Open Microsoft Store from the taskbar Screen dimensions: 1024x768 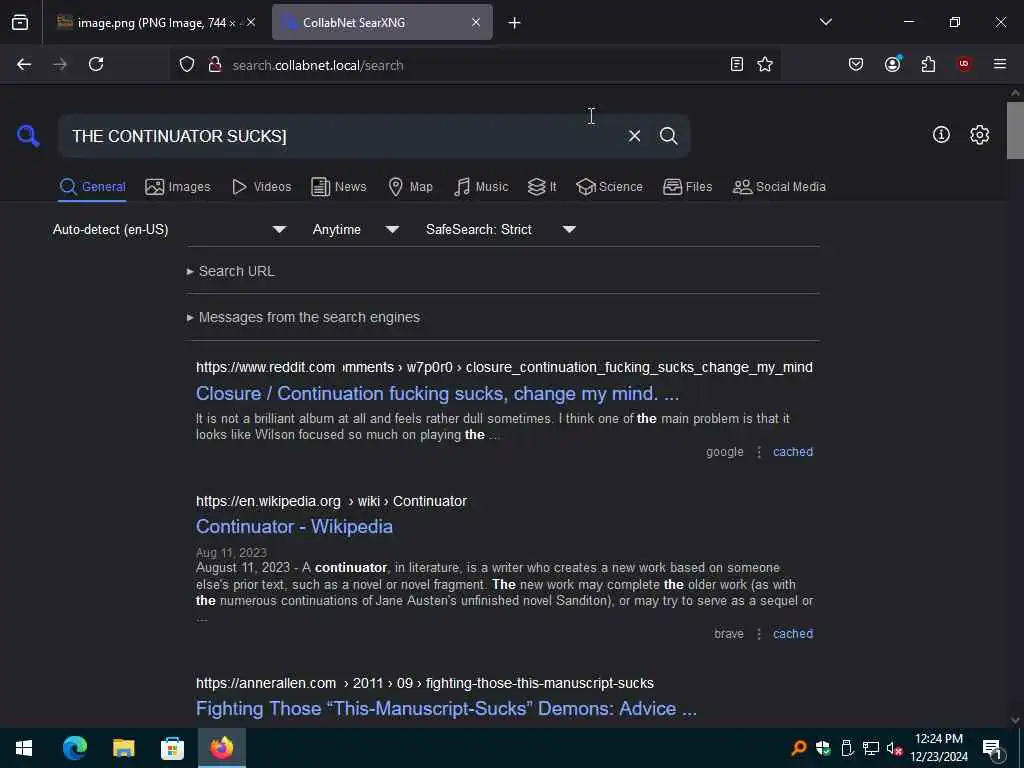tap(172, 748)
